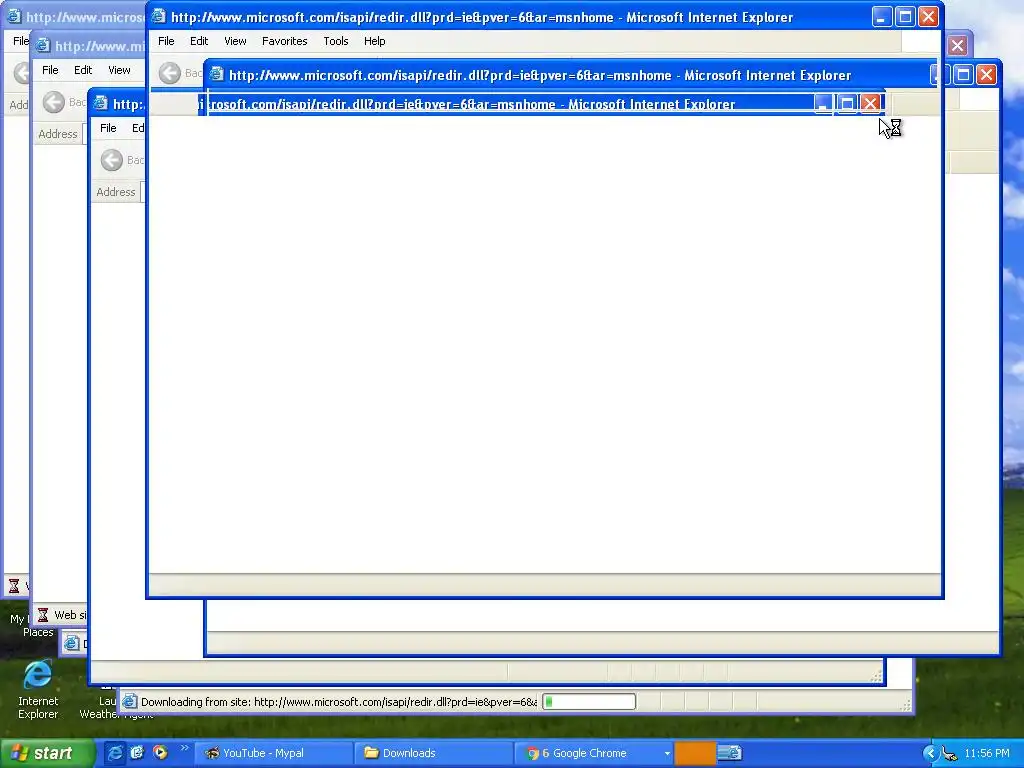Click the 11:56 PM taskbar clock
The image size is (1024, 768).
[987, 753]
